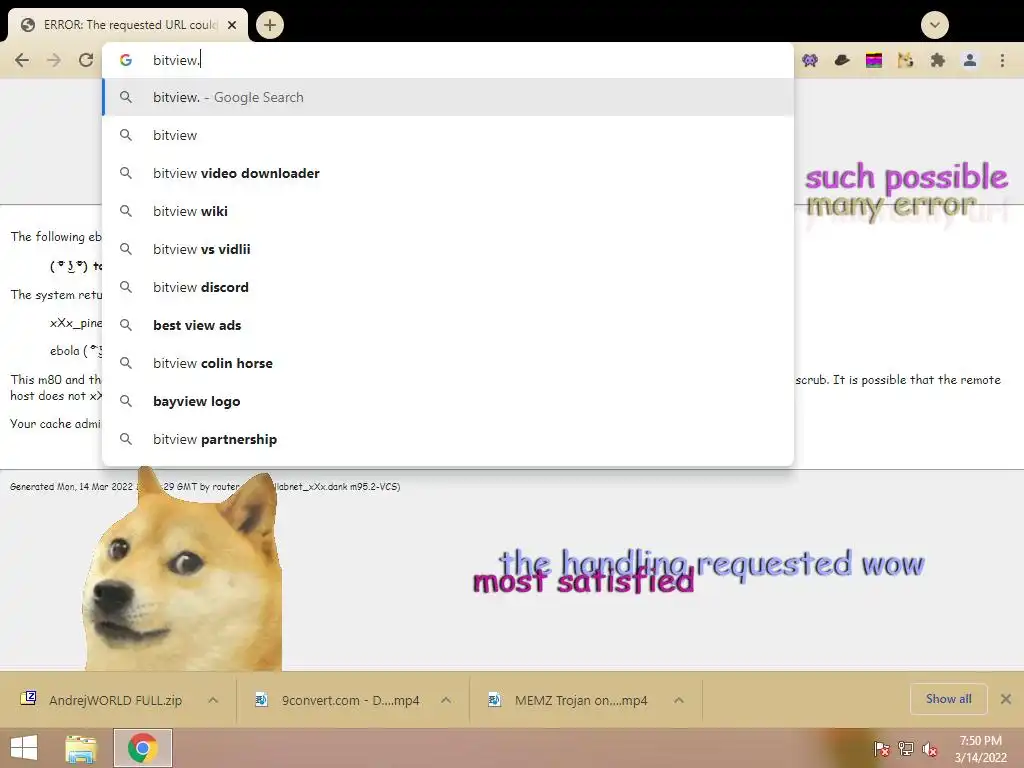Open a new tab with plus button
This screenshot has height=768, width=1024.
(x=270, y=25)
